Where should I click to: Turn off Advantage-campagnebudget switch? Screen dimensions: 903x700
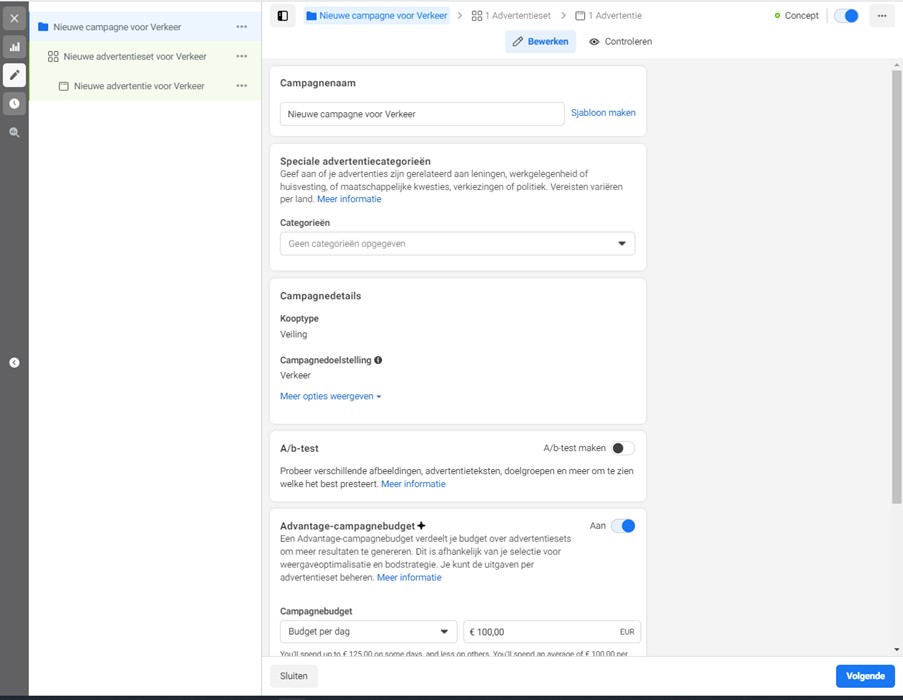pyautogui.click(x=623, y=526)
